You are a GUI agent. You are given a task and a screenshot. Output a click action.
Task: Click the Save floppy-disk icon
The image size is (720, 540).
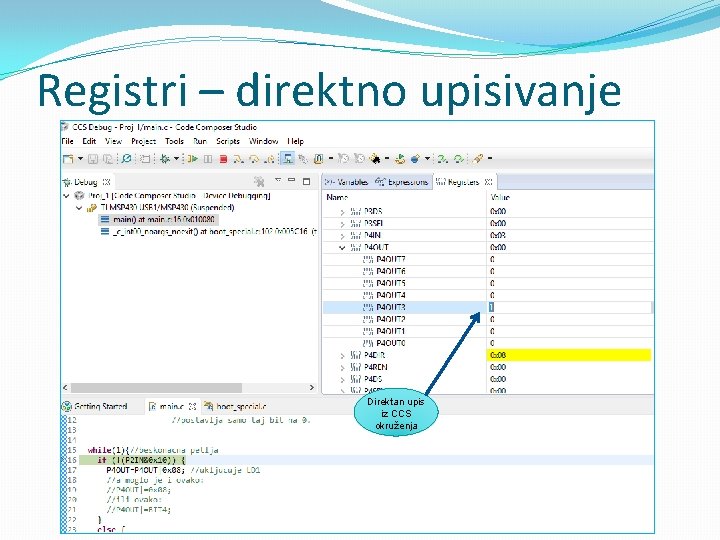point(93,159)
